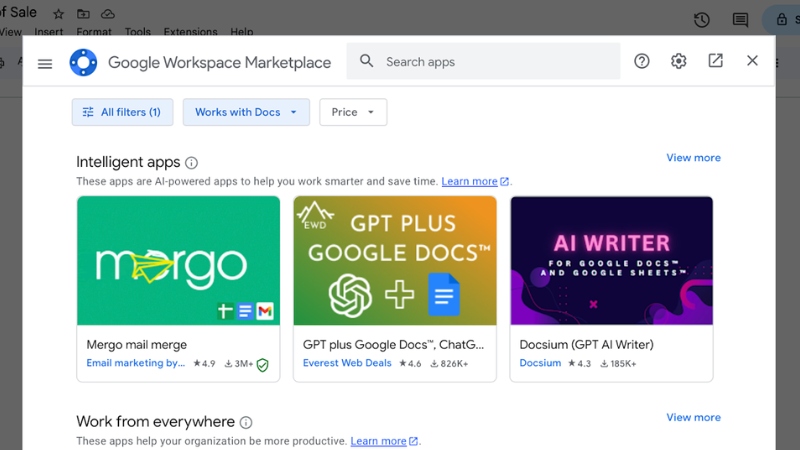The image size is (800, 450).
Task: Open Learn more link under Intelligent apps
Action: pos(475,181)
